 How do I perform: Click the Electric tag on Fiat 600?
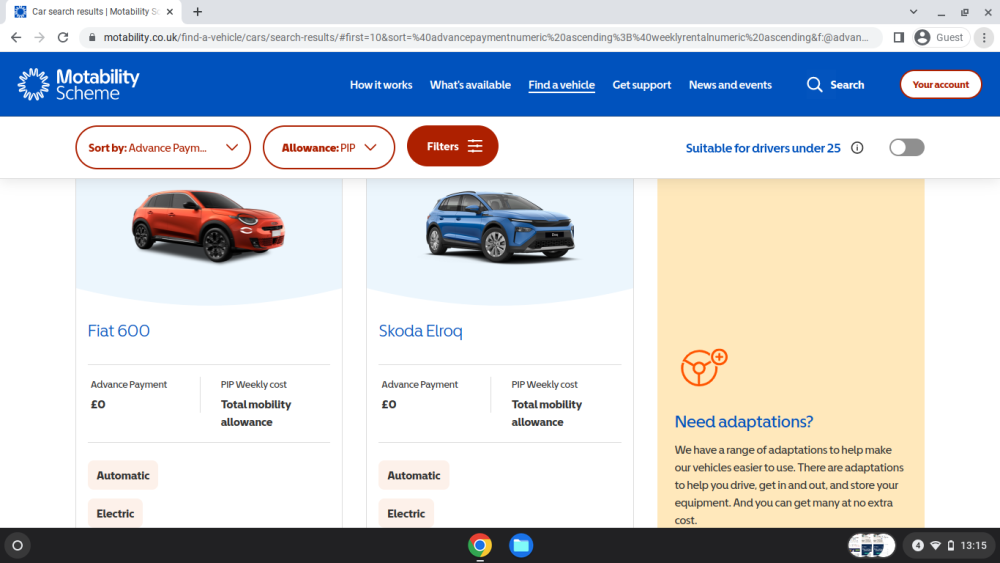(115, 514)
